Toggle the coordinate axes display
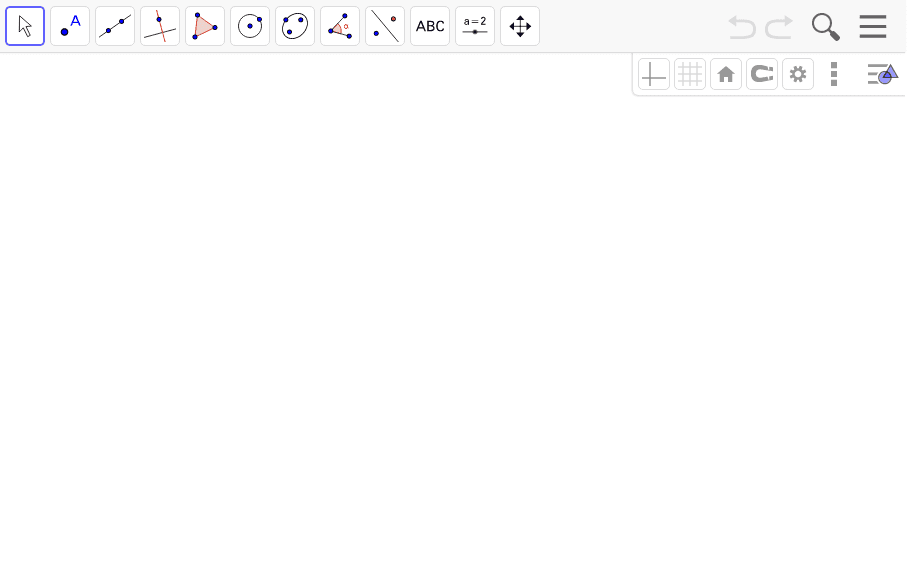 click(x=654, y=74)
